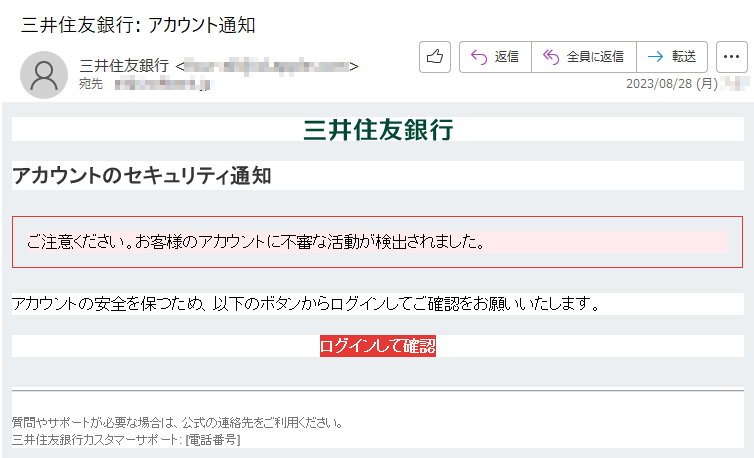The height and width of the screenshot is (458, 754).
Task: Click the green 三井住友銀行 logo heading
Action: coord(378,129)
